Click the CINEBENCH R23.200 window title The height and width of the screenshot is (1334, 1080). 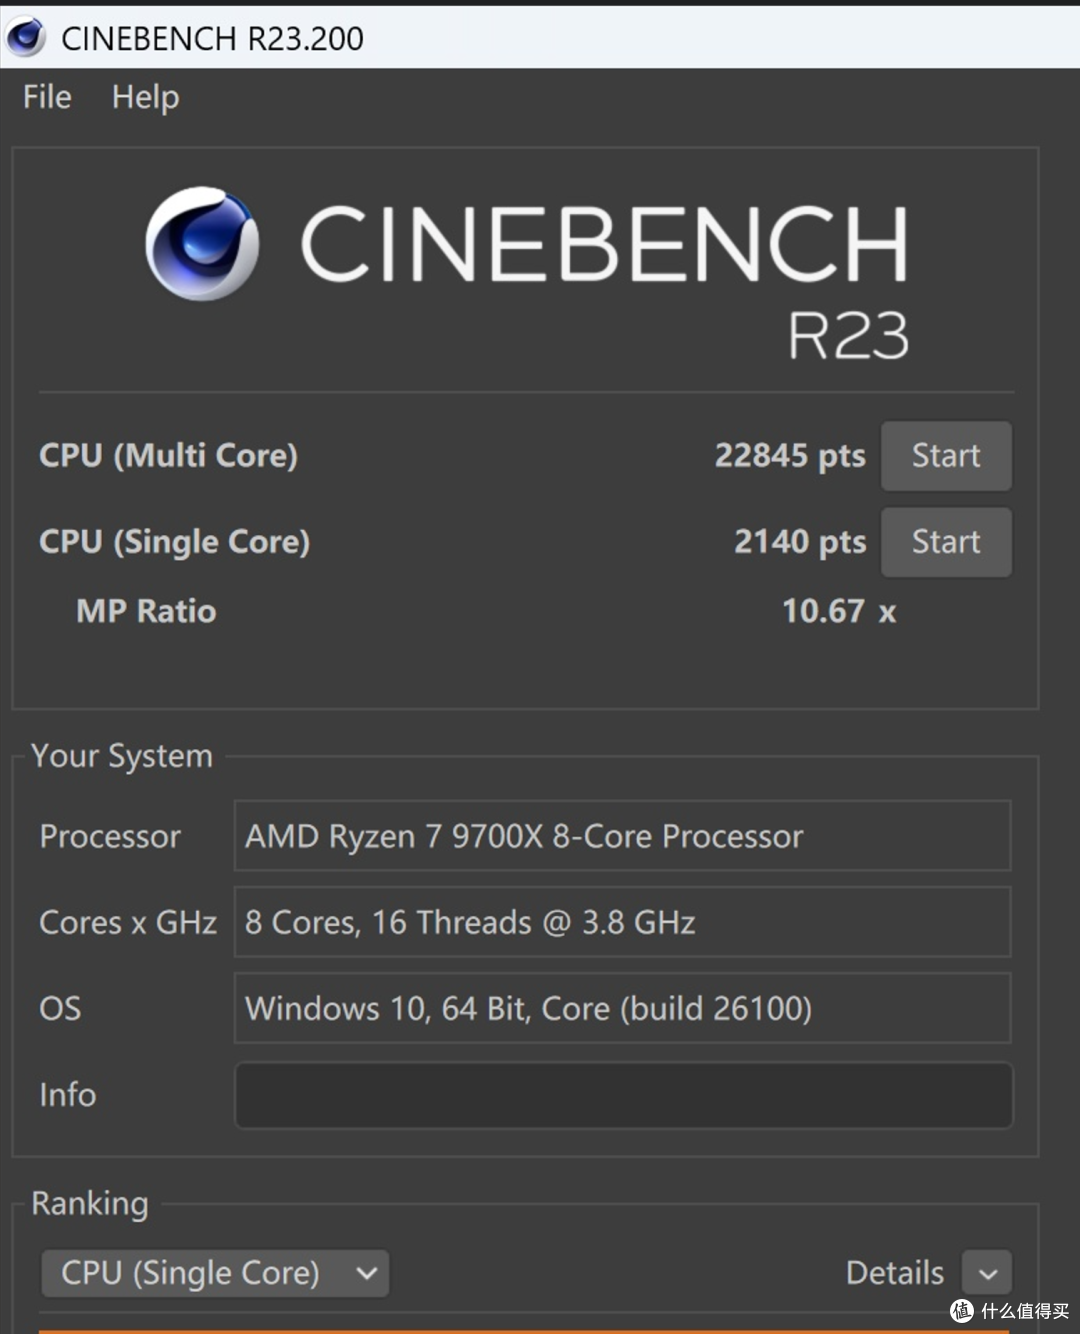click(x=212, y=38)
